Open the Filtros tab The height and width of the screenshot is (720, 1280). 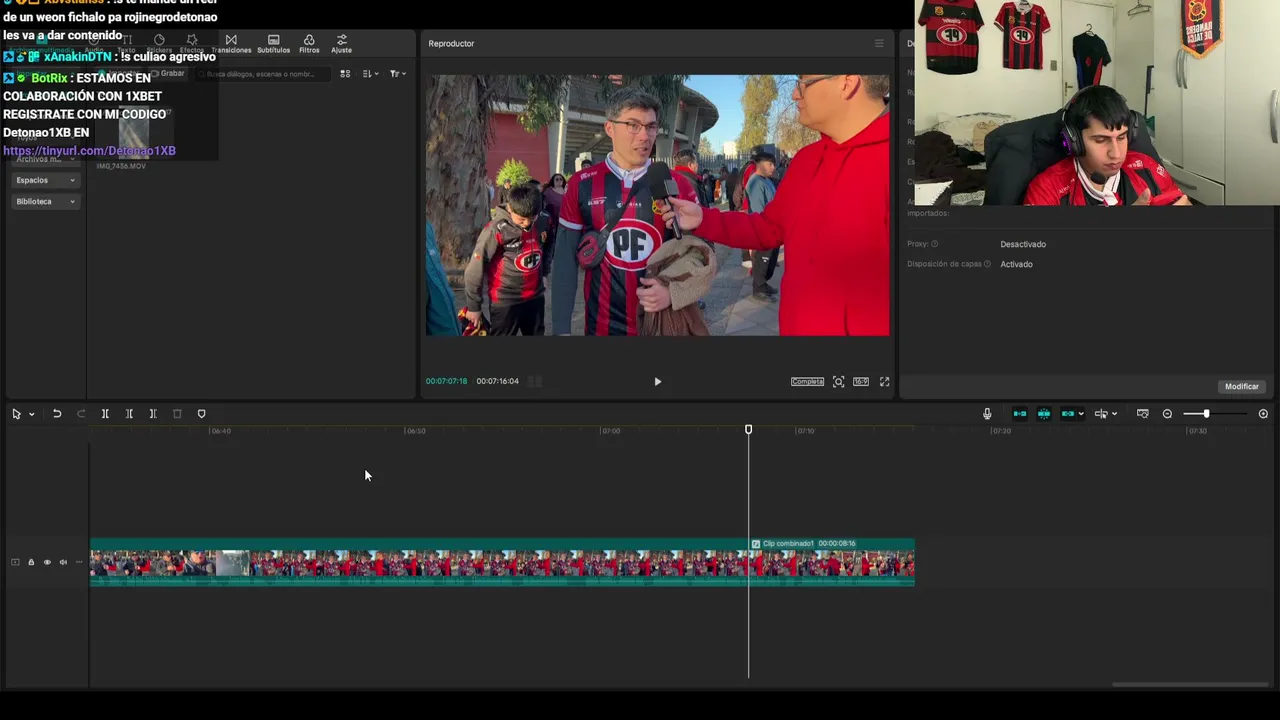(x=309, y=44)
